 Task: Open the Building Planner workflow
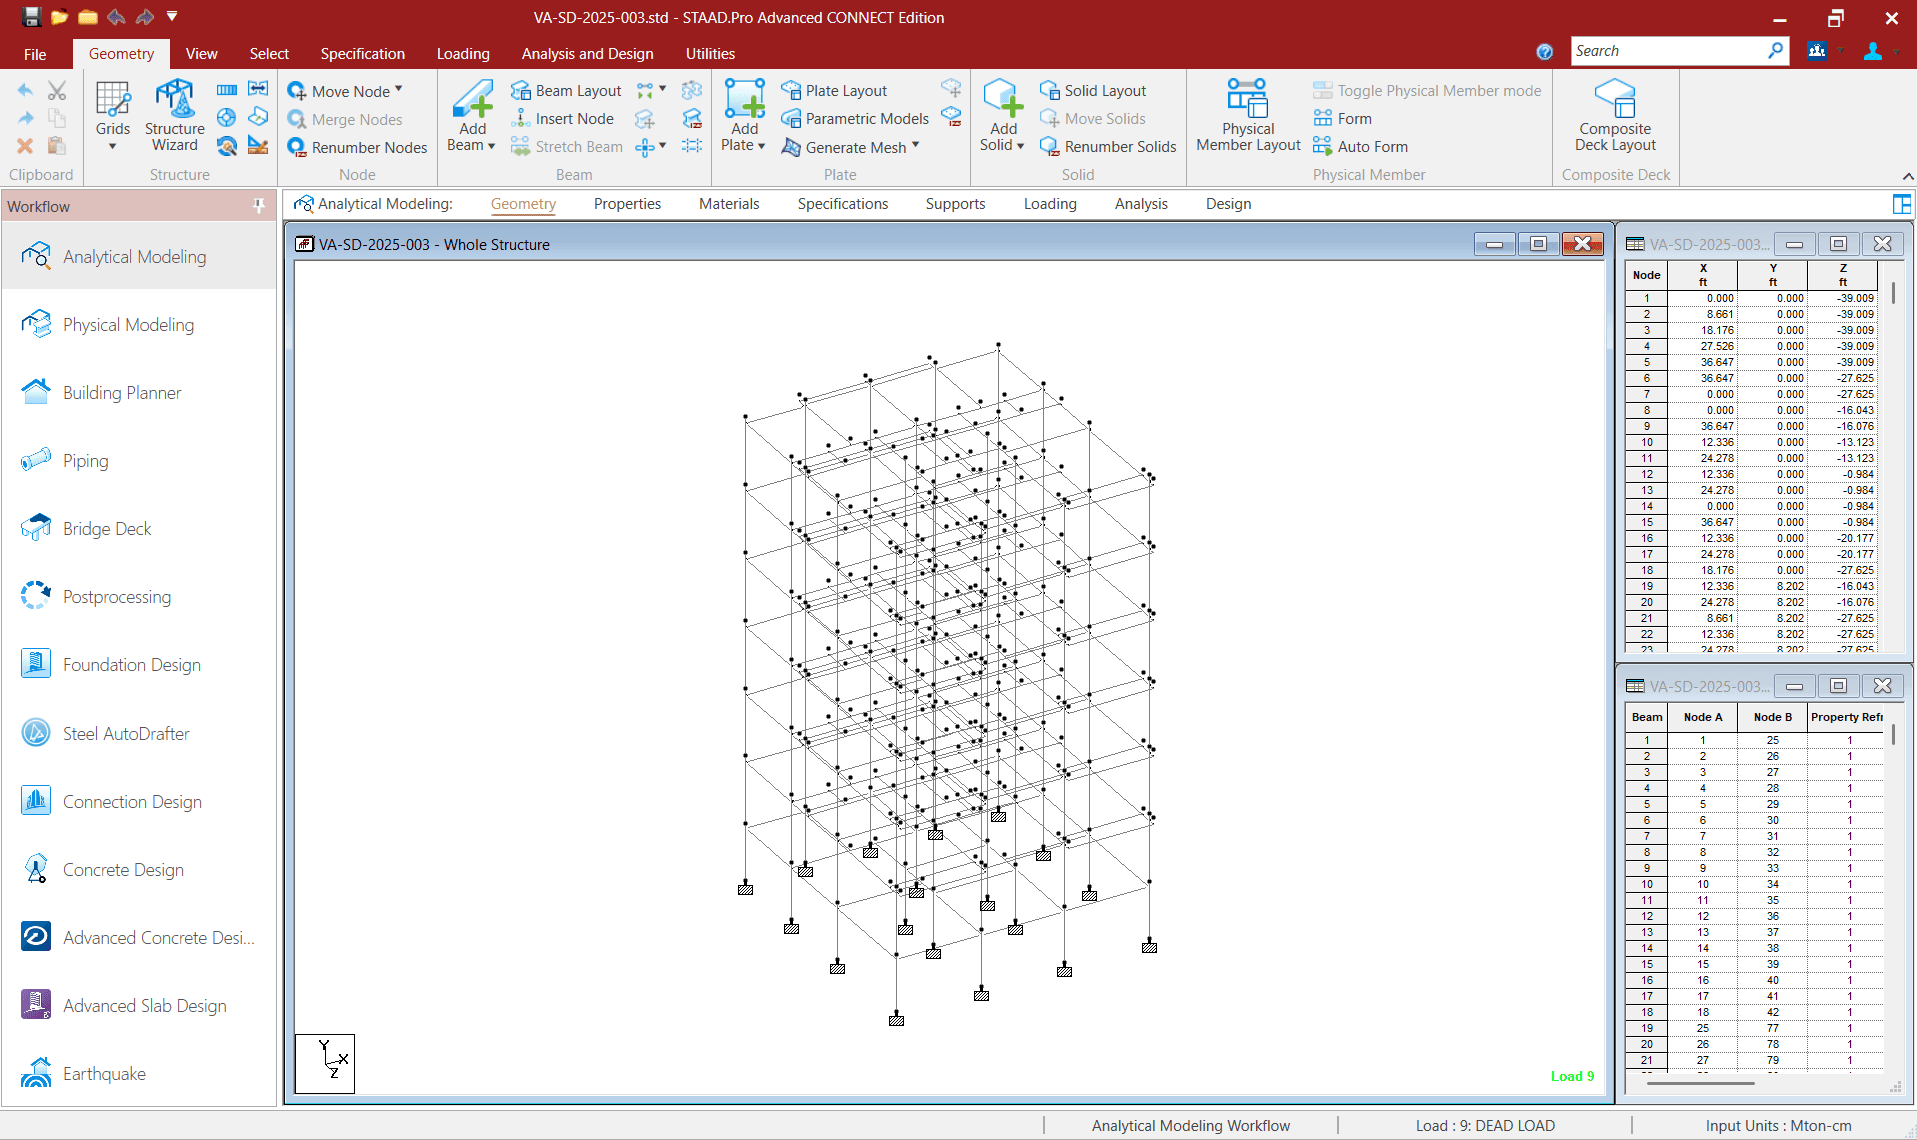pos(139,393)
